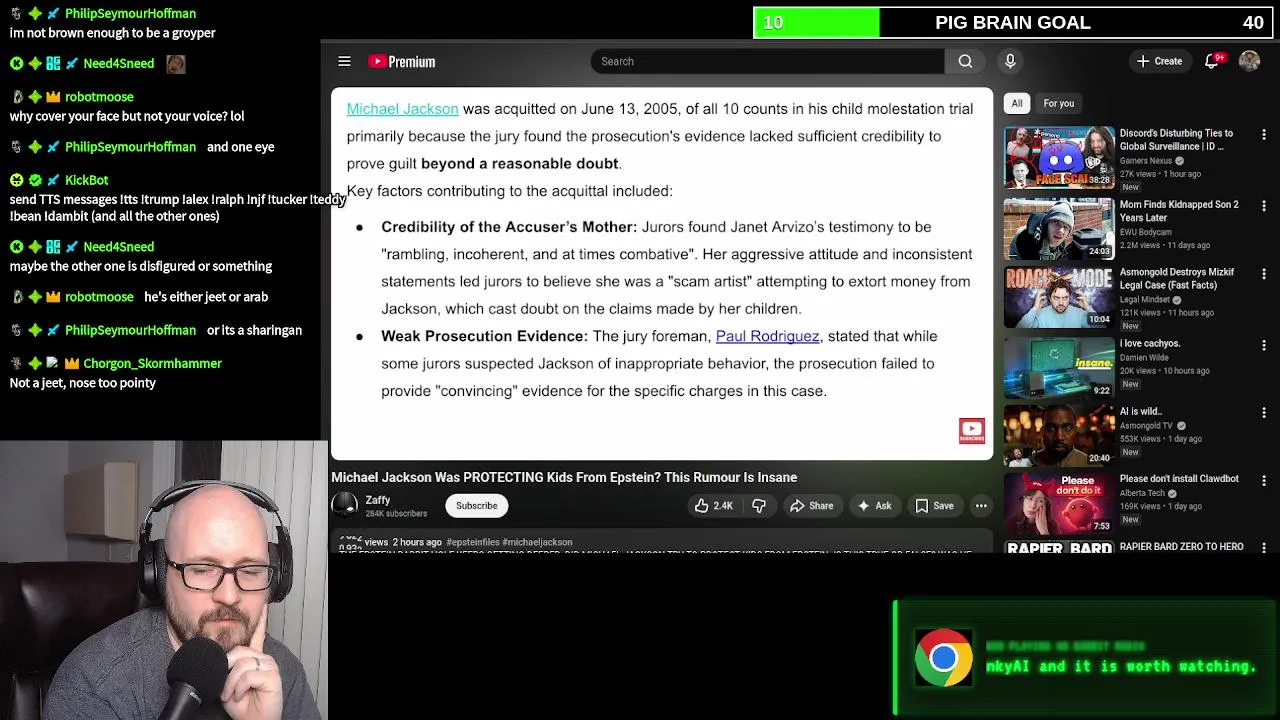
Task: Dislike the video with thumbs down
Action: point(759,506)
